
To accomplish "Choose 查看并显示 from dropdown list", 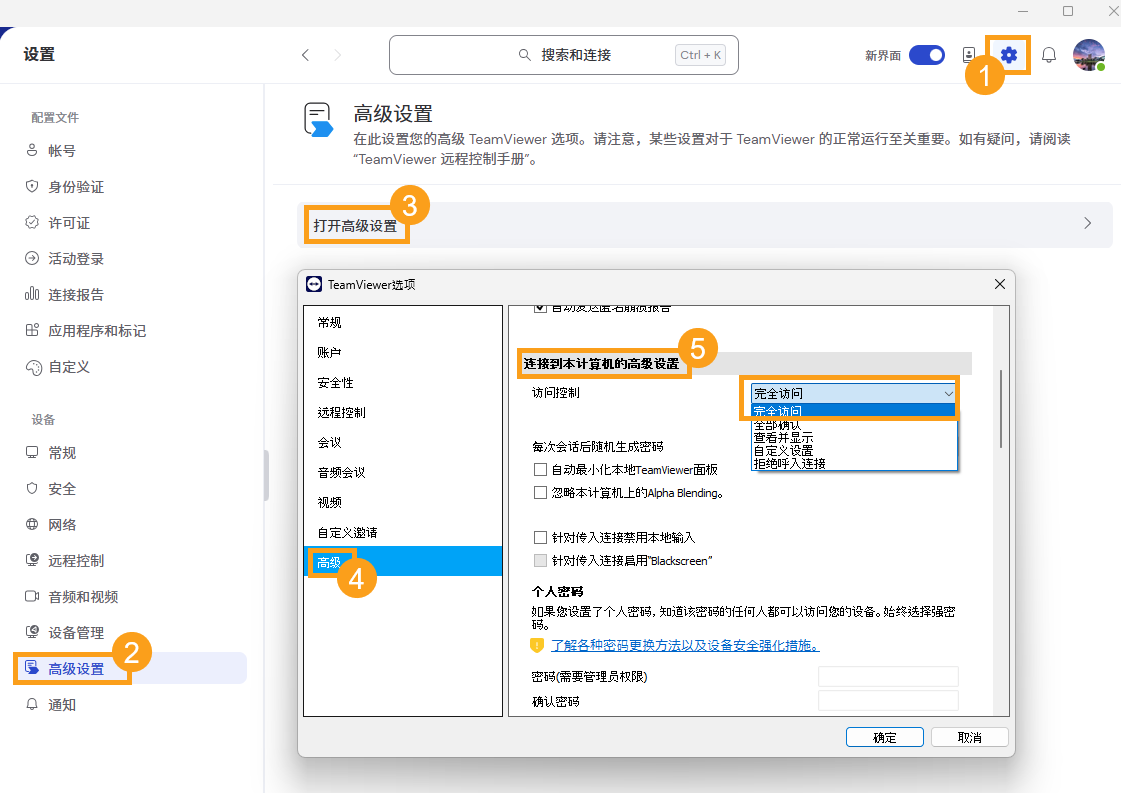I will click(854, 438).
